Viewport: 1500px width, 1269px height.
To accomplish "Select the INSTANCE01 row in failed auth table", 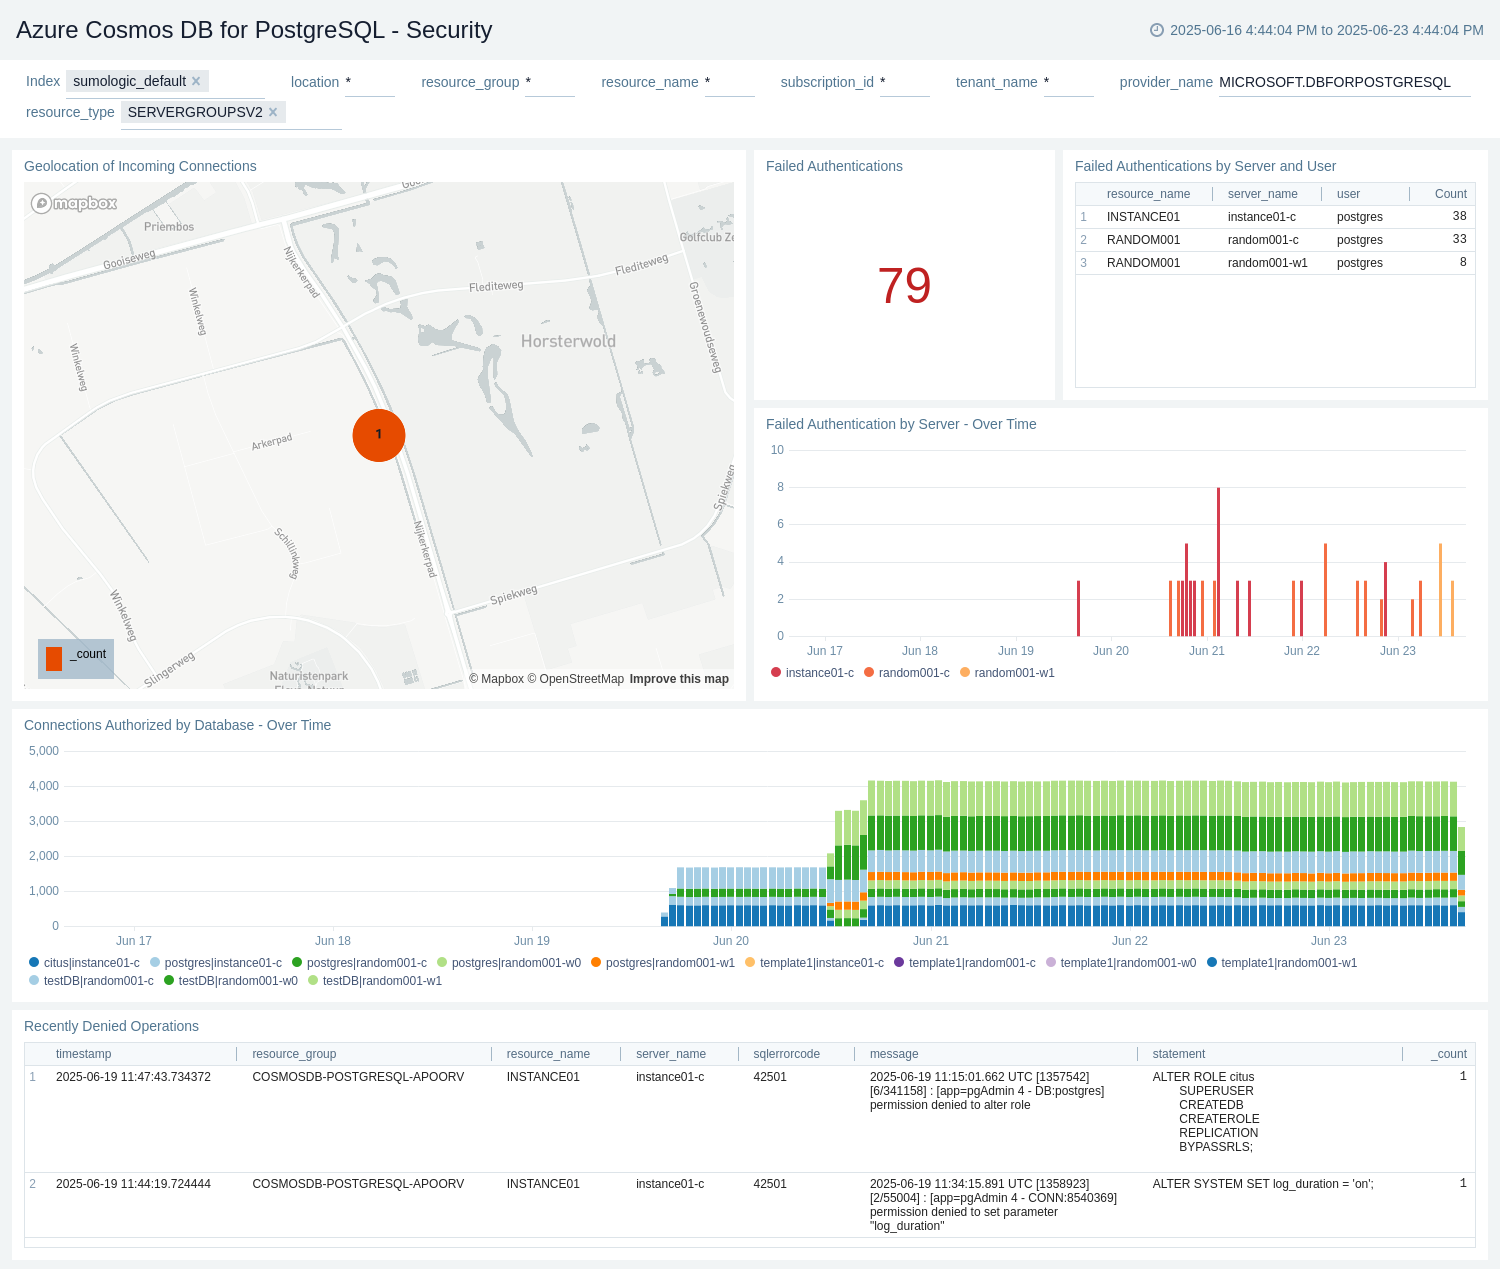I will point(1275,217).
